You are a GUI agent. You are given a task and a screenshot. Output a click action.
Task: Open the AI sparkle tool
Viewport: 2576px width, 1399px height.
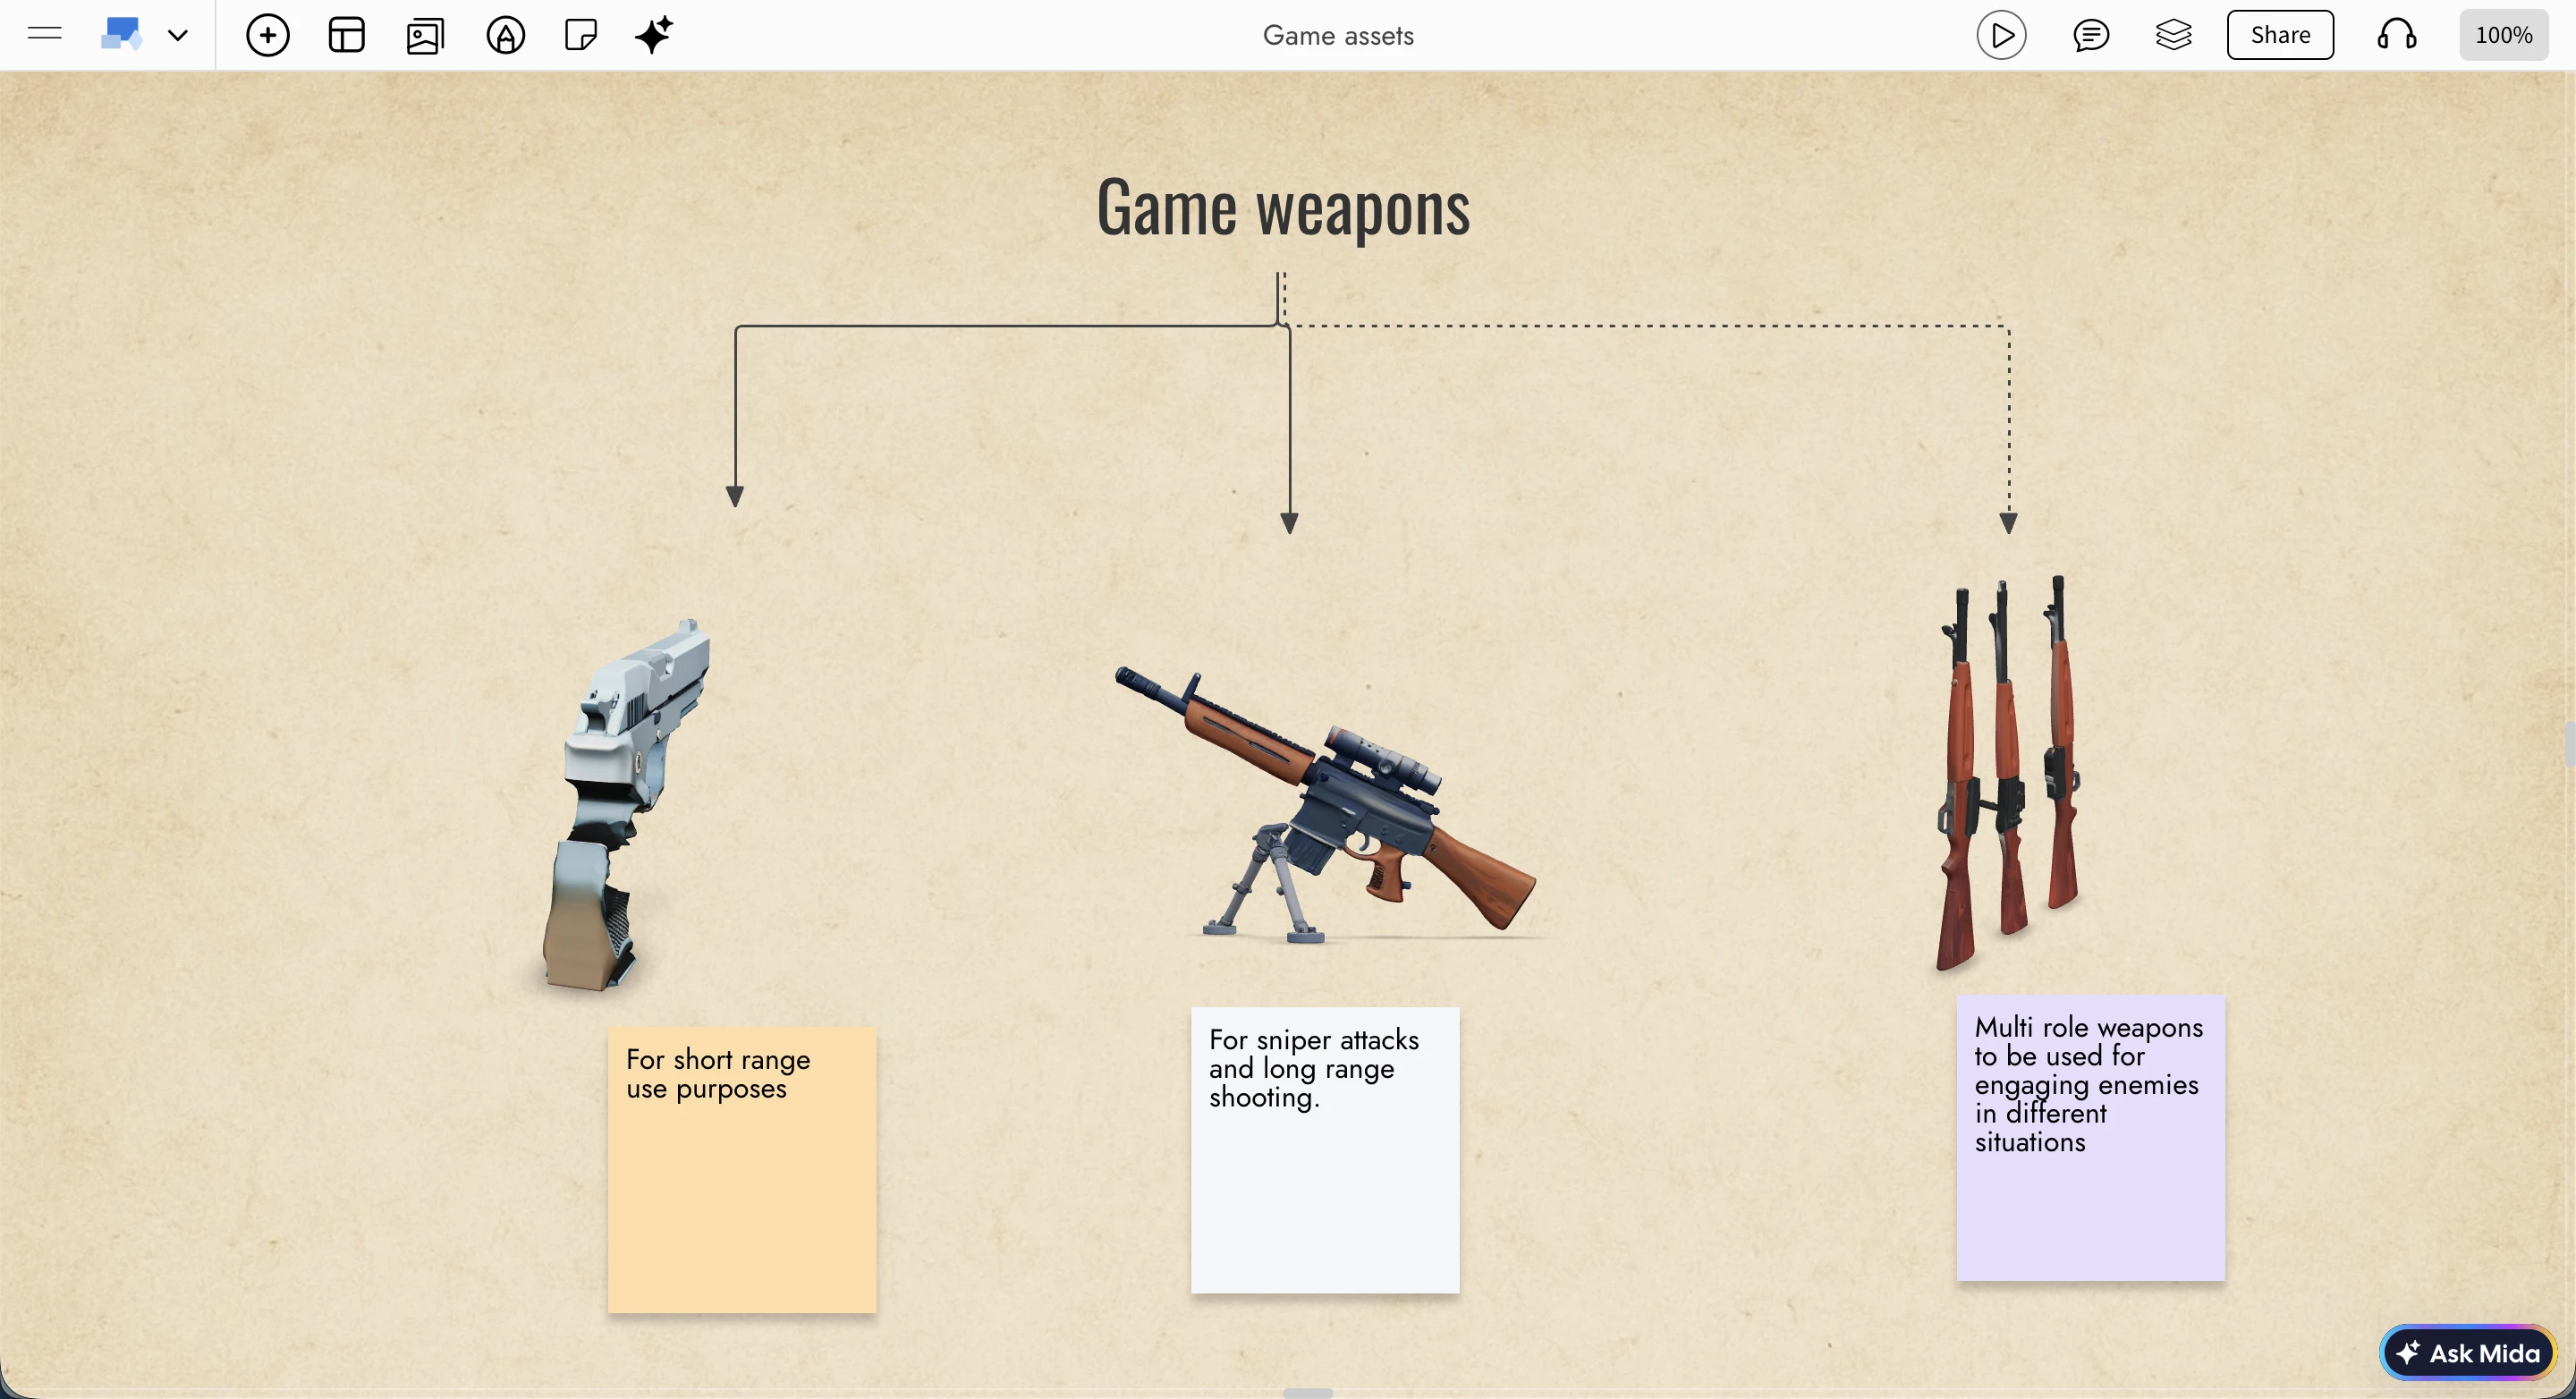654,35
